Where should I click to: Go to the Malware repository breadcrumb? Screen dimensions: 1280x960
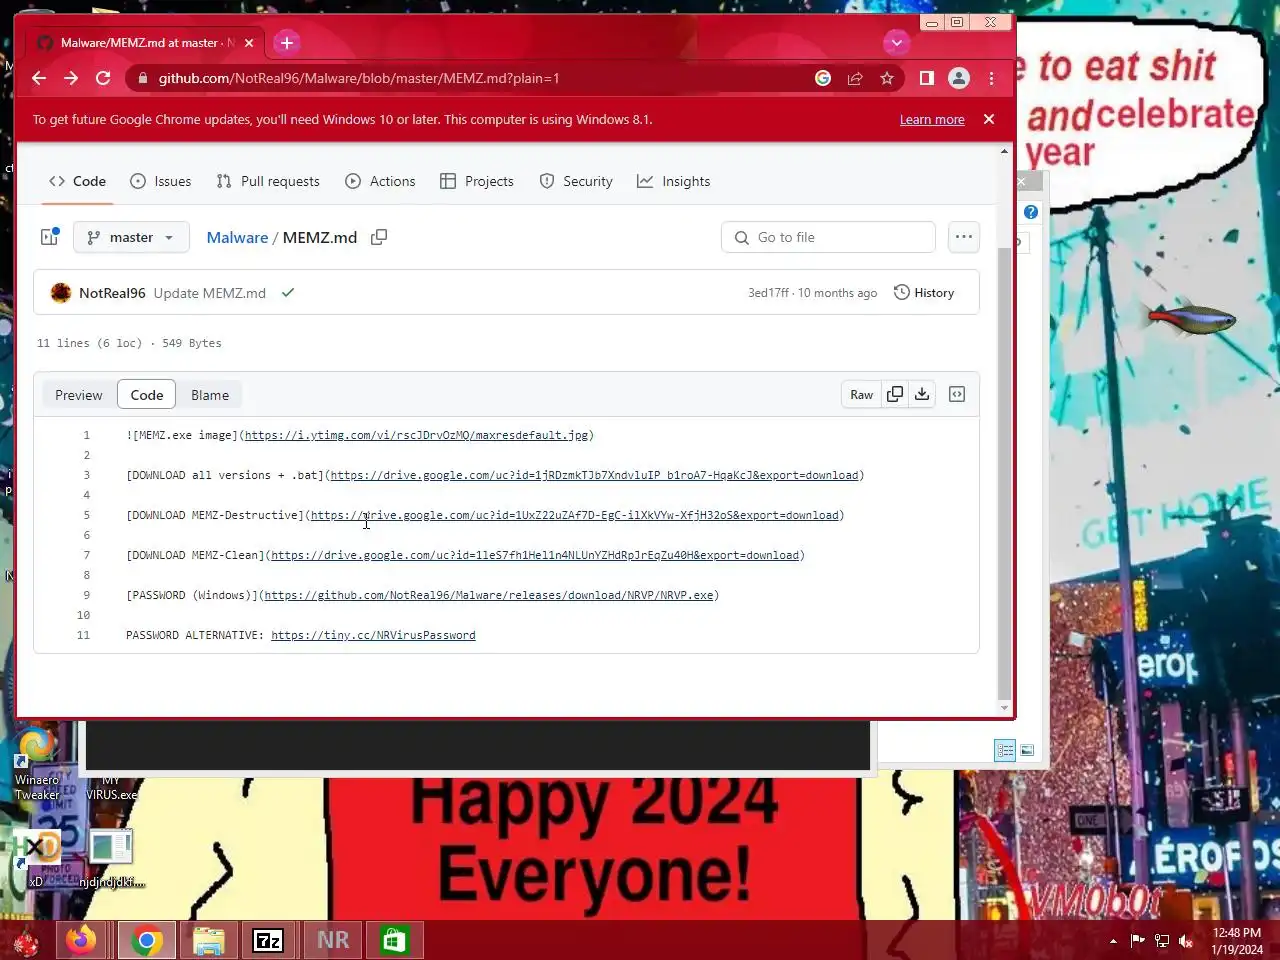pyautogui.click(x=237, y=237)
